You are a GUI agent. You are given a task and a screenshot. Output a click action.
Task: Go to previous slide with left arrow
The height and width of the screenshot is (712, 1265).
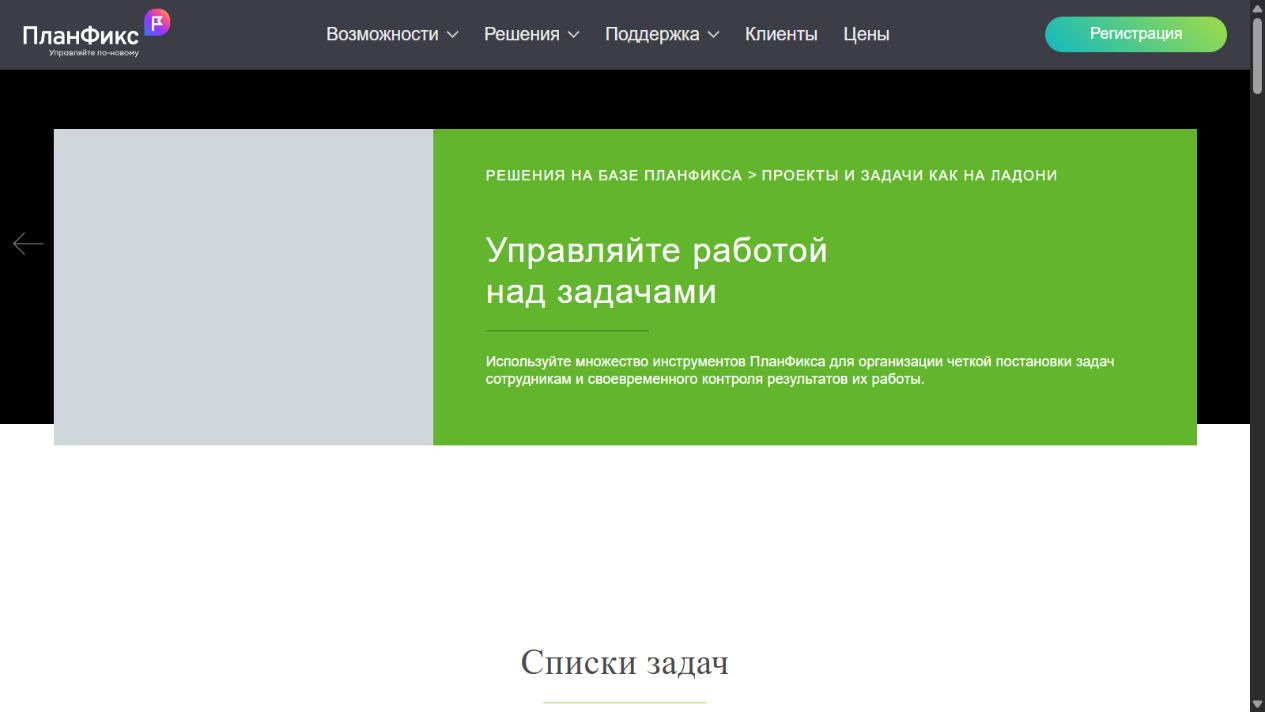[28, 244]
